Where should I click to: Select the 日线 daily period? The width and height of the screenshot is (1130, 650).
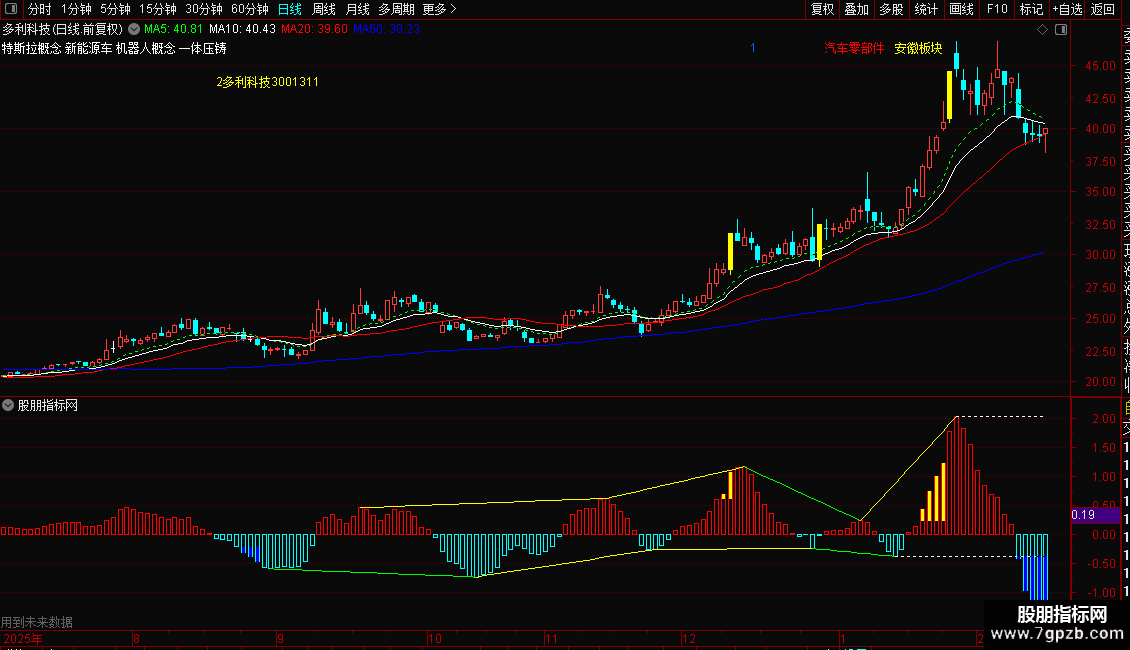[x=290, y=9]
